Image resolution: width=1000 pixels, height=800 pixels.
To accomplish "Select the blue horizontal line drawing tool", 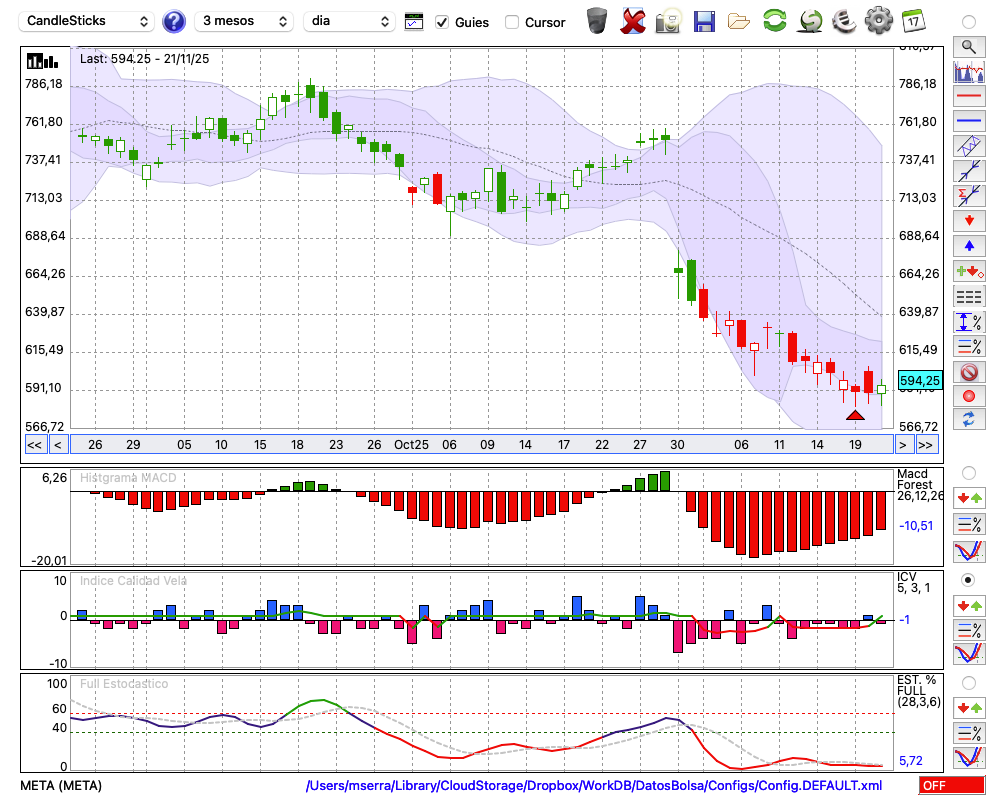I will tap(968, 121).
